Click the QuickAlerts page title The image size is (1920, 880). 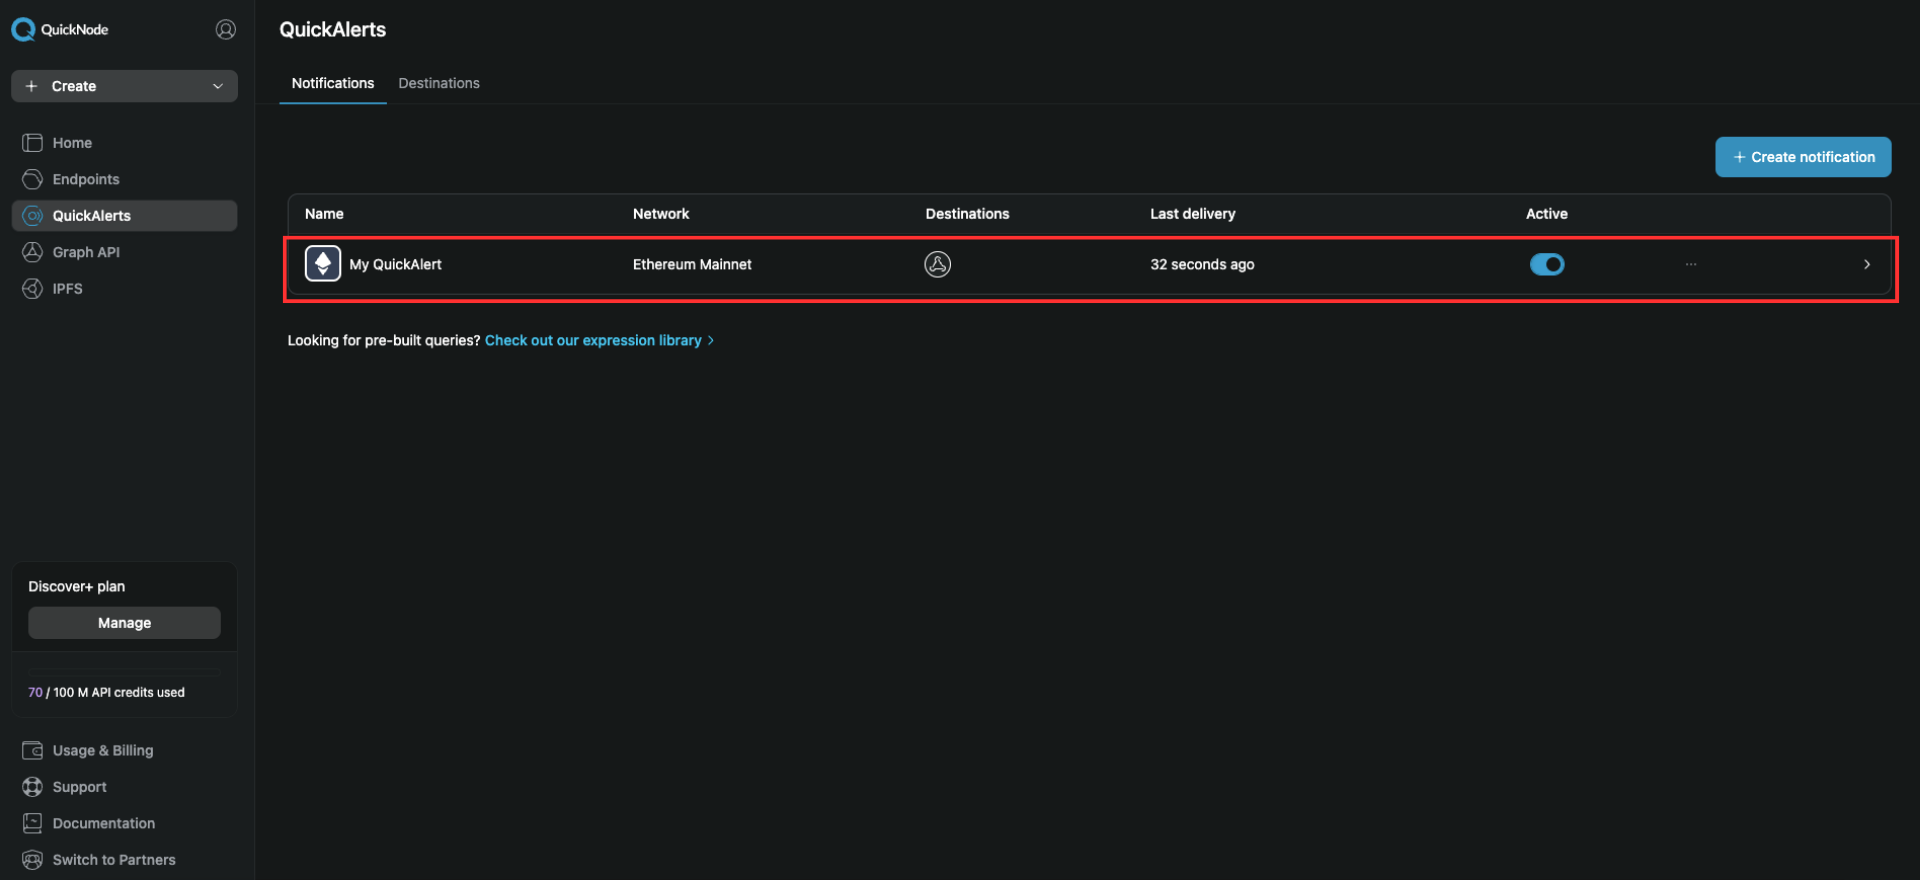333,30
